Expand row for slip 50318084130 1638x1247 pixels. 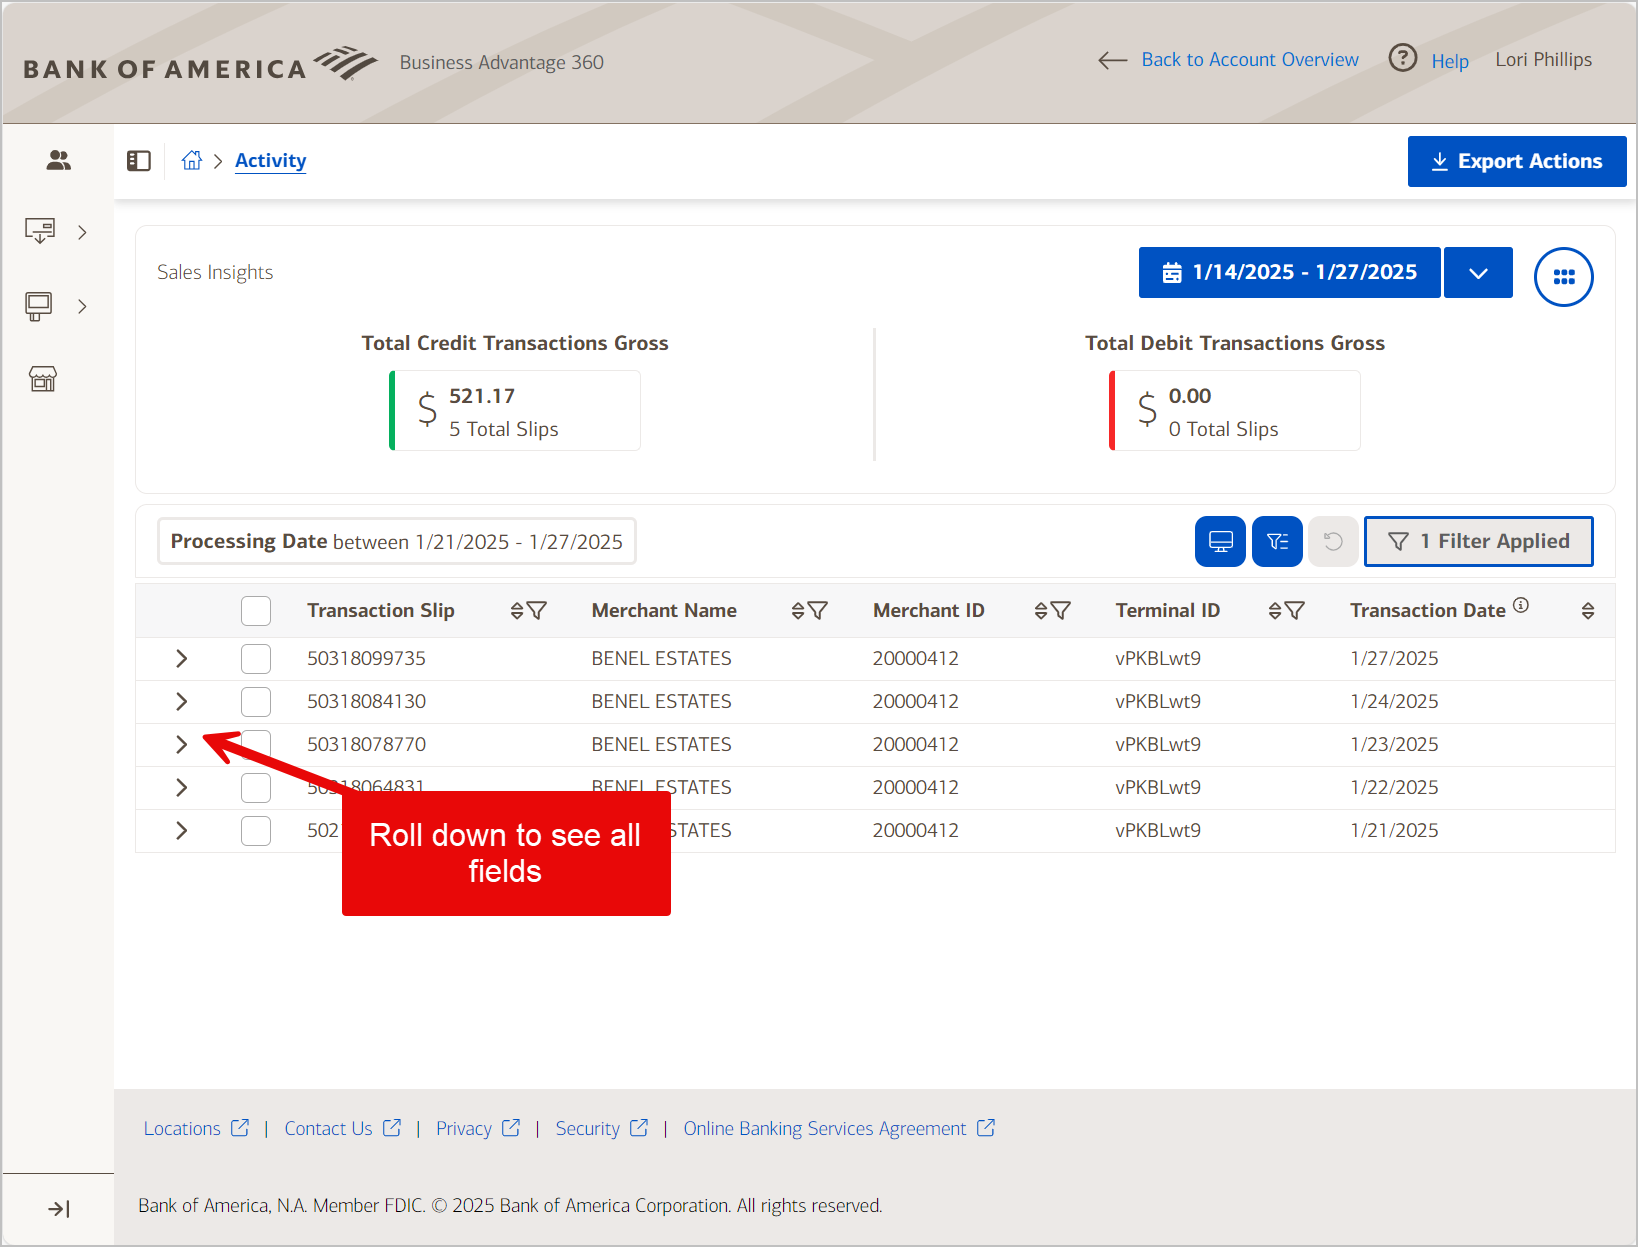(181, 701)
